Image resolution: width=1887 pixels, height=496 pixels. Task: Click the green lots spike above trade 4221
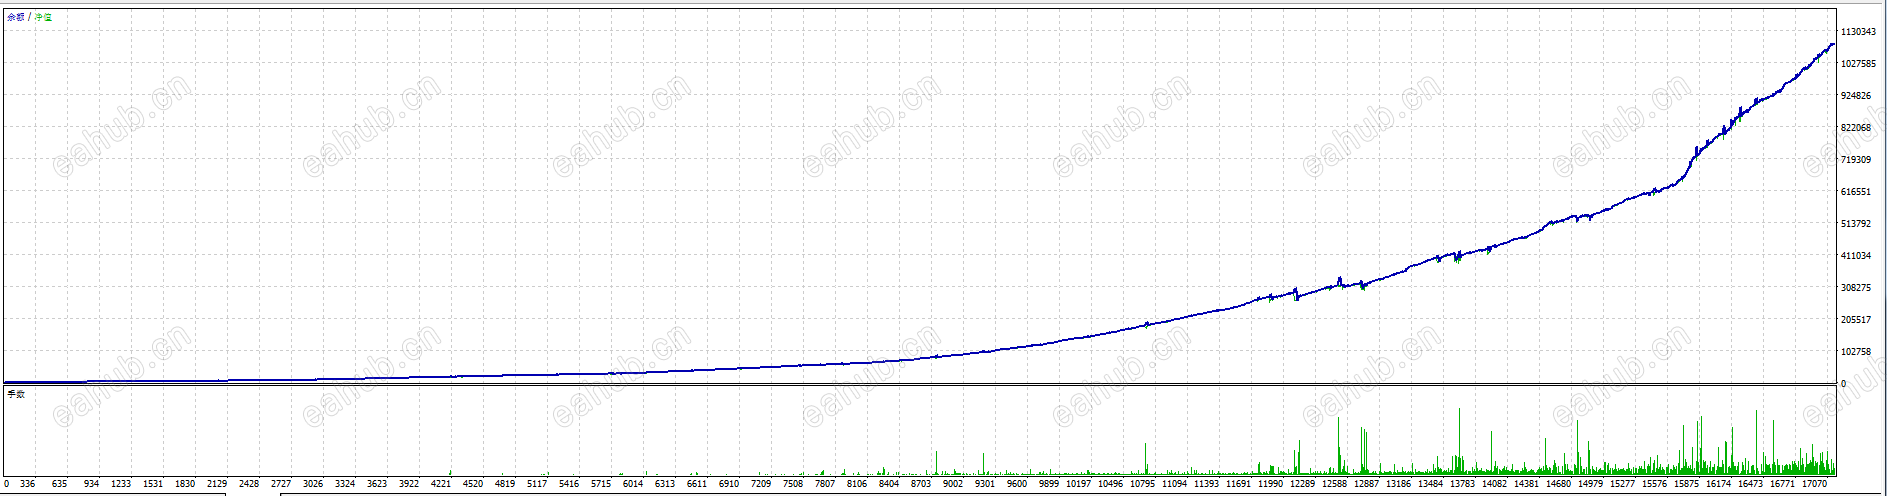click(x=451, y=472)
